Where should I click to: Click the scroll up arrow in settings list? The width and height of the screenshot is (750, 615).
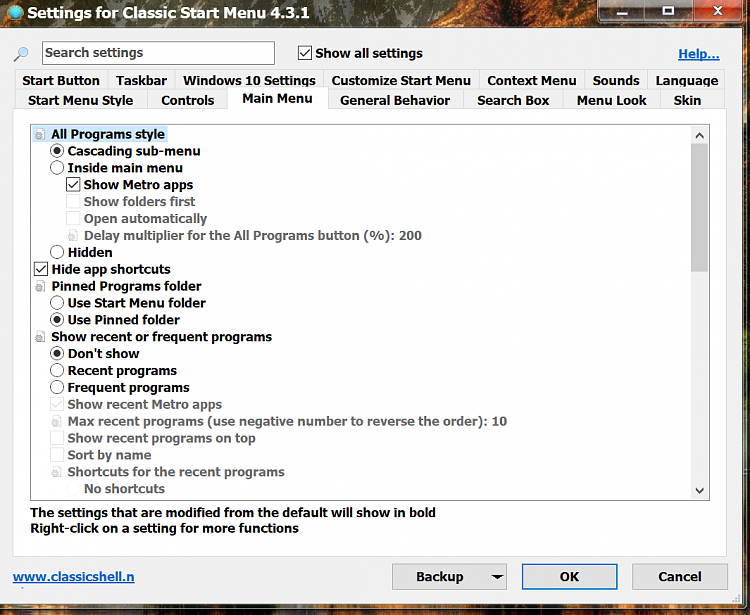[x=699, y=135]
